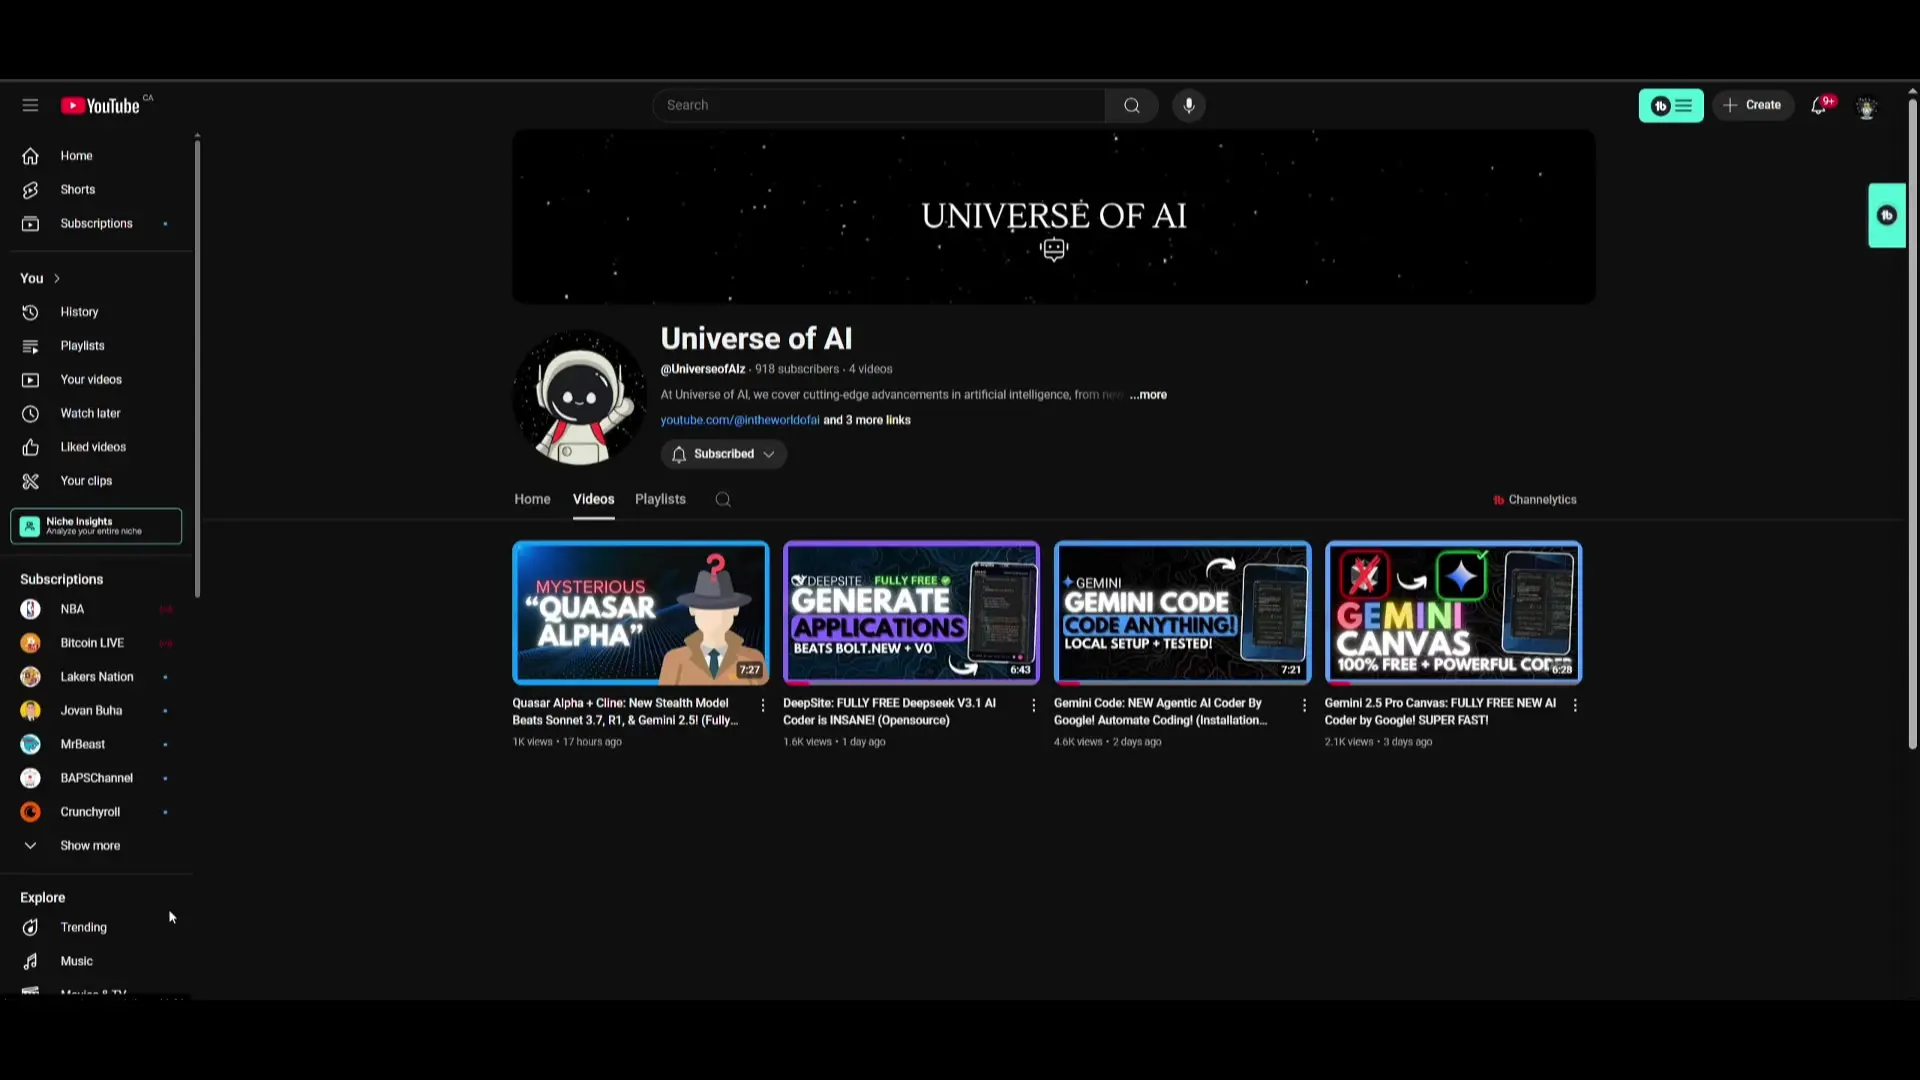This screenshot has height=1080, width=1920.
Task: Open BAPSChannel subscription
Action: point(96,778)
